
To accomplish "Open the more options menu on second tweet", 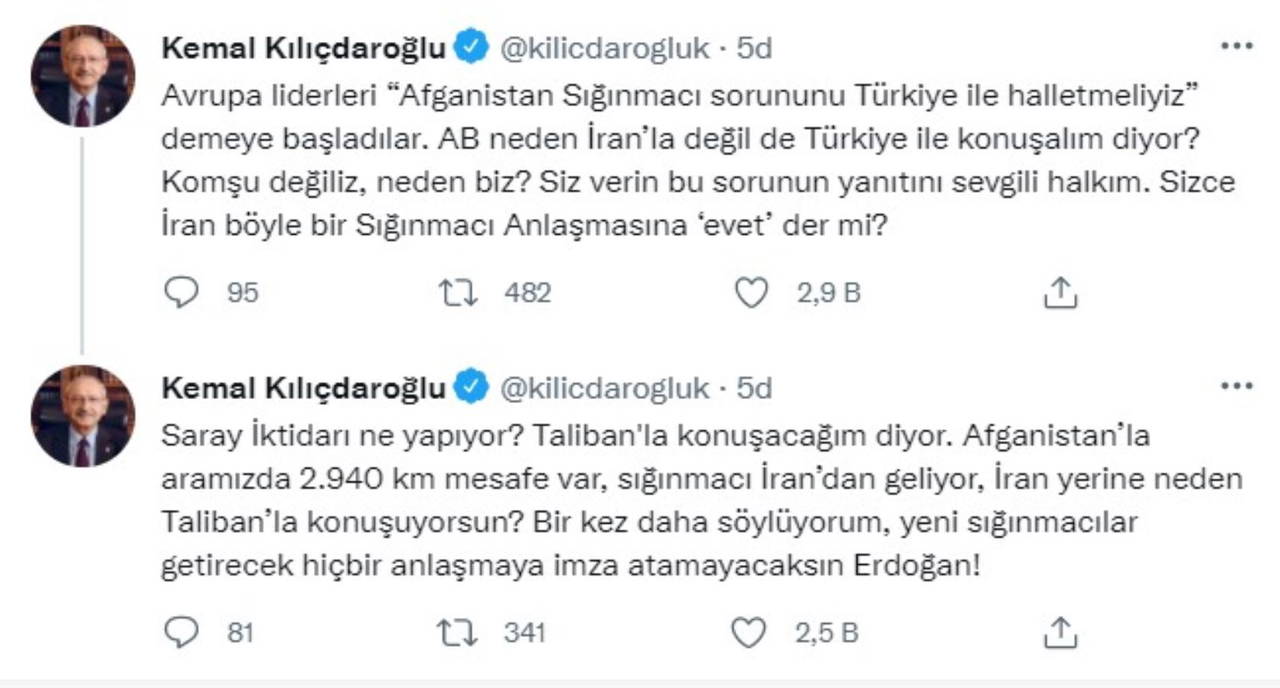I will point(1237,386).
